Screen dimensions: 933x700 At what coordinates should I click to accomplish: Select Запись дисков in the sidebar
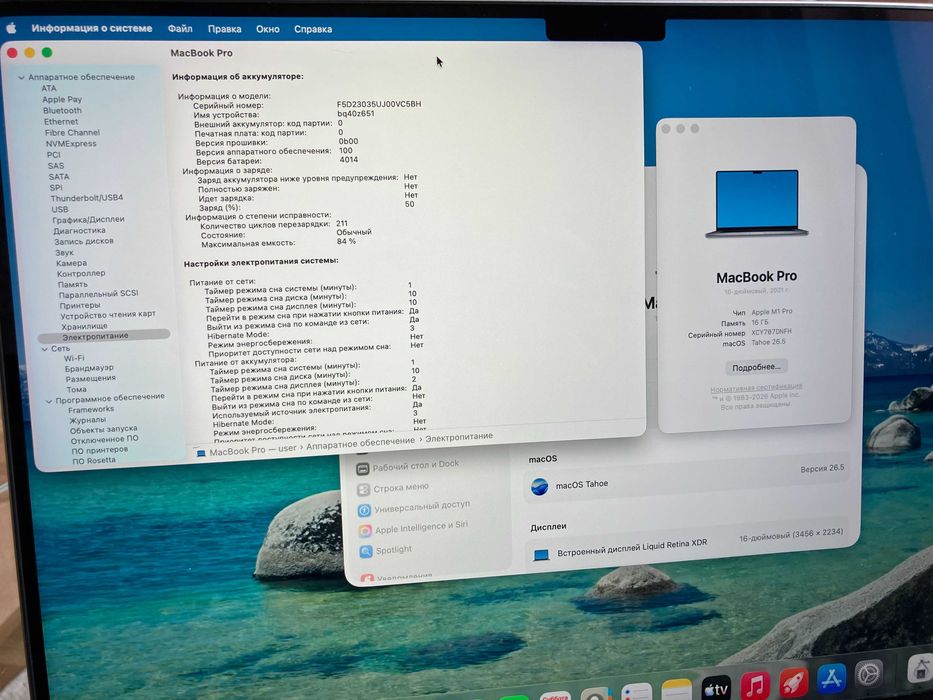point(83,241)
